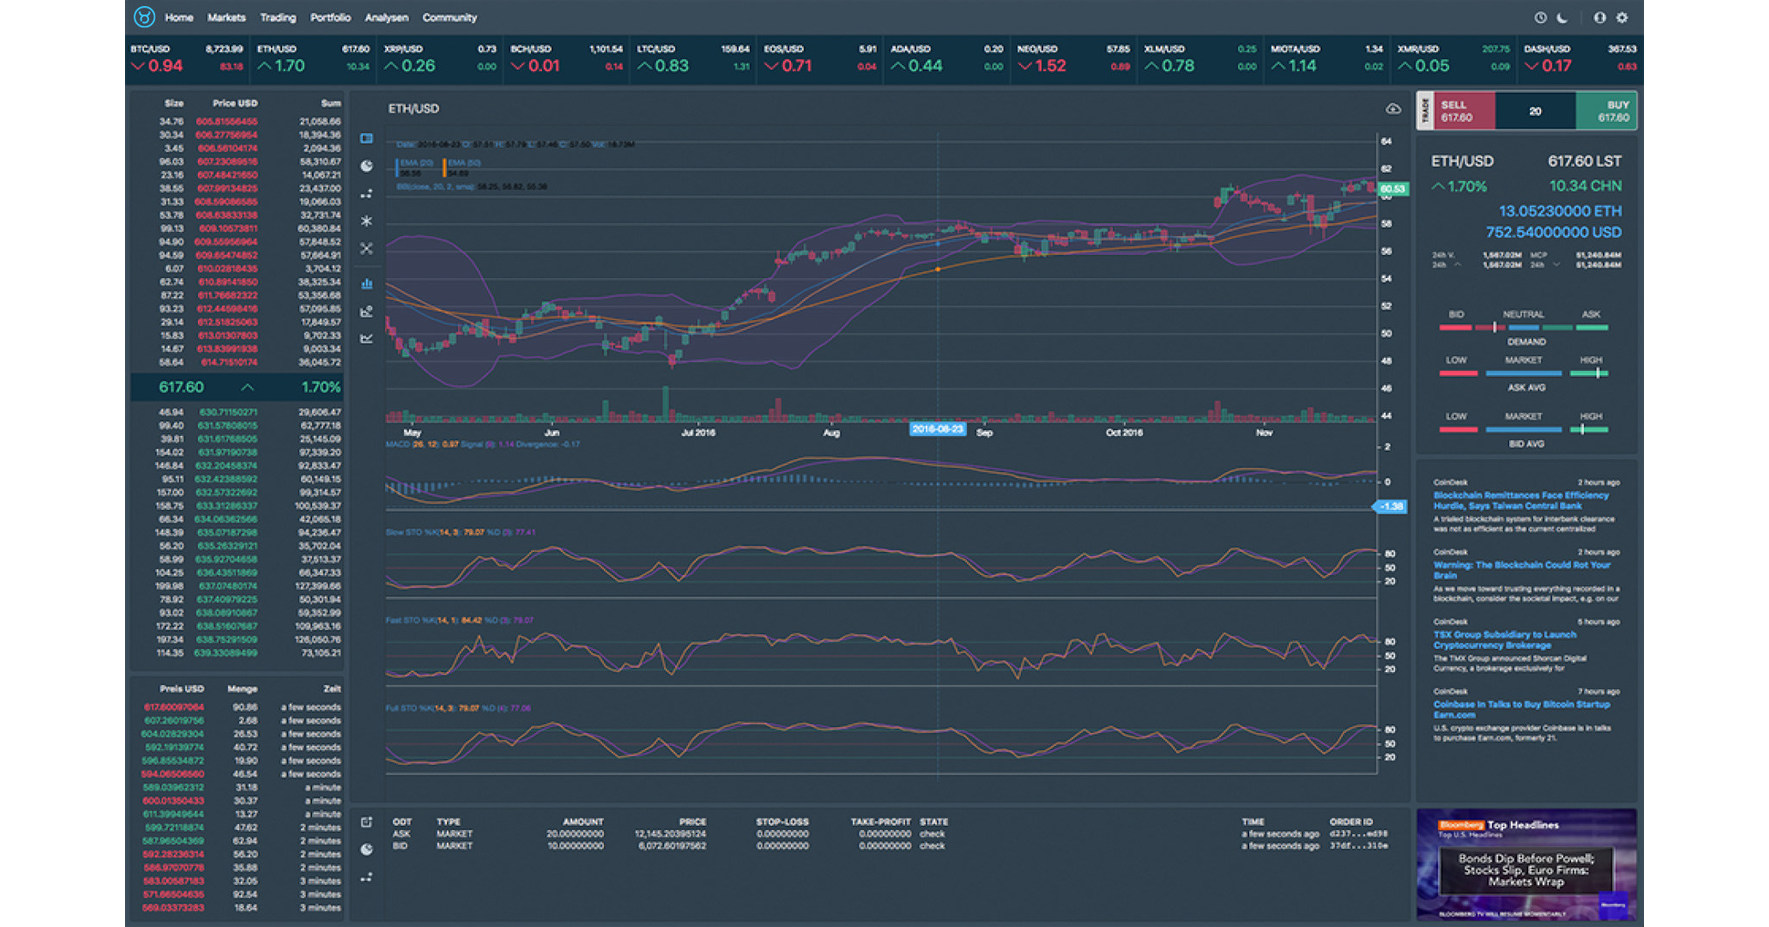Click the user profile icon
1769x927 pixels.
pos(1599,18)
